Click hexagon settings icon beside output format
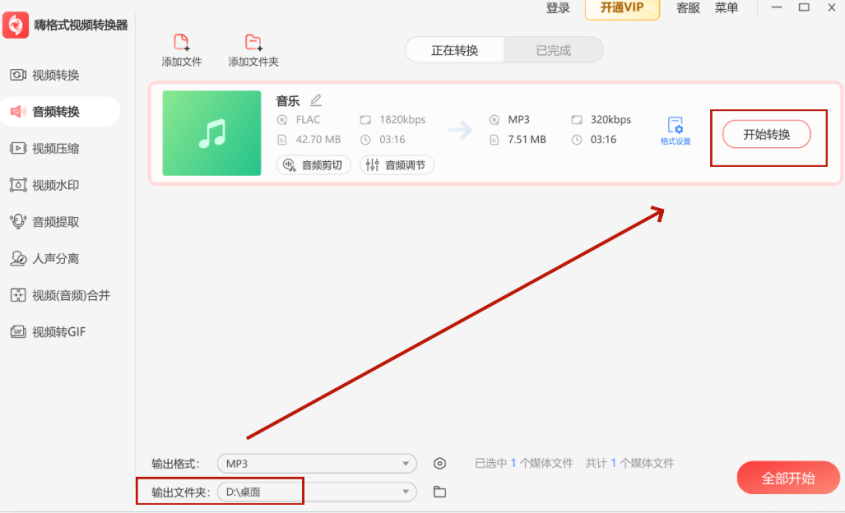The height and width of the screenshot is (513, 845). (x=440, y=463)
